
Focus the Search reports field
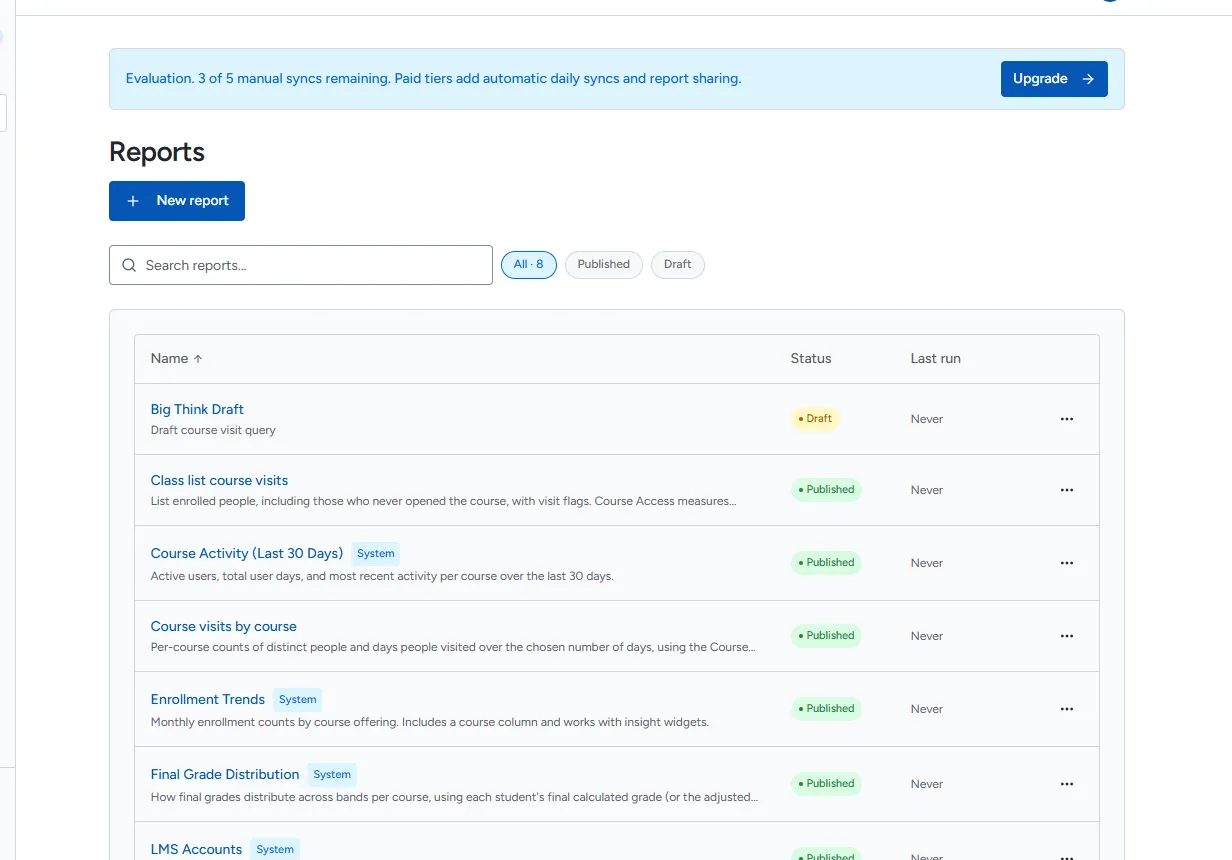pyautogui.click(x=301, y=265)
